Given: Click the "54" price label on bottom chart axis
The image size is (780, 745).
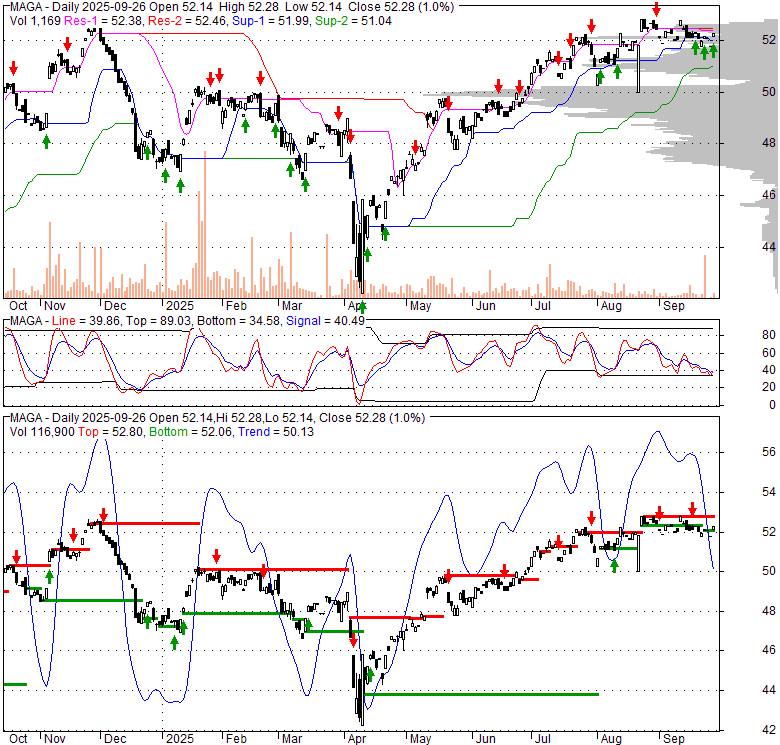Looking at the screenshot, I should coord(769,492).
